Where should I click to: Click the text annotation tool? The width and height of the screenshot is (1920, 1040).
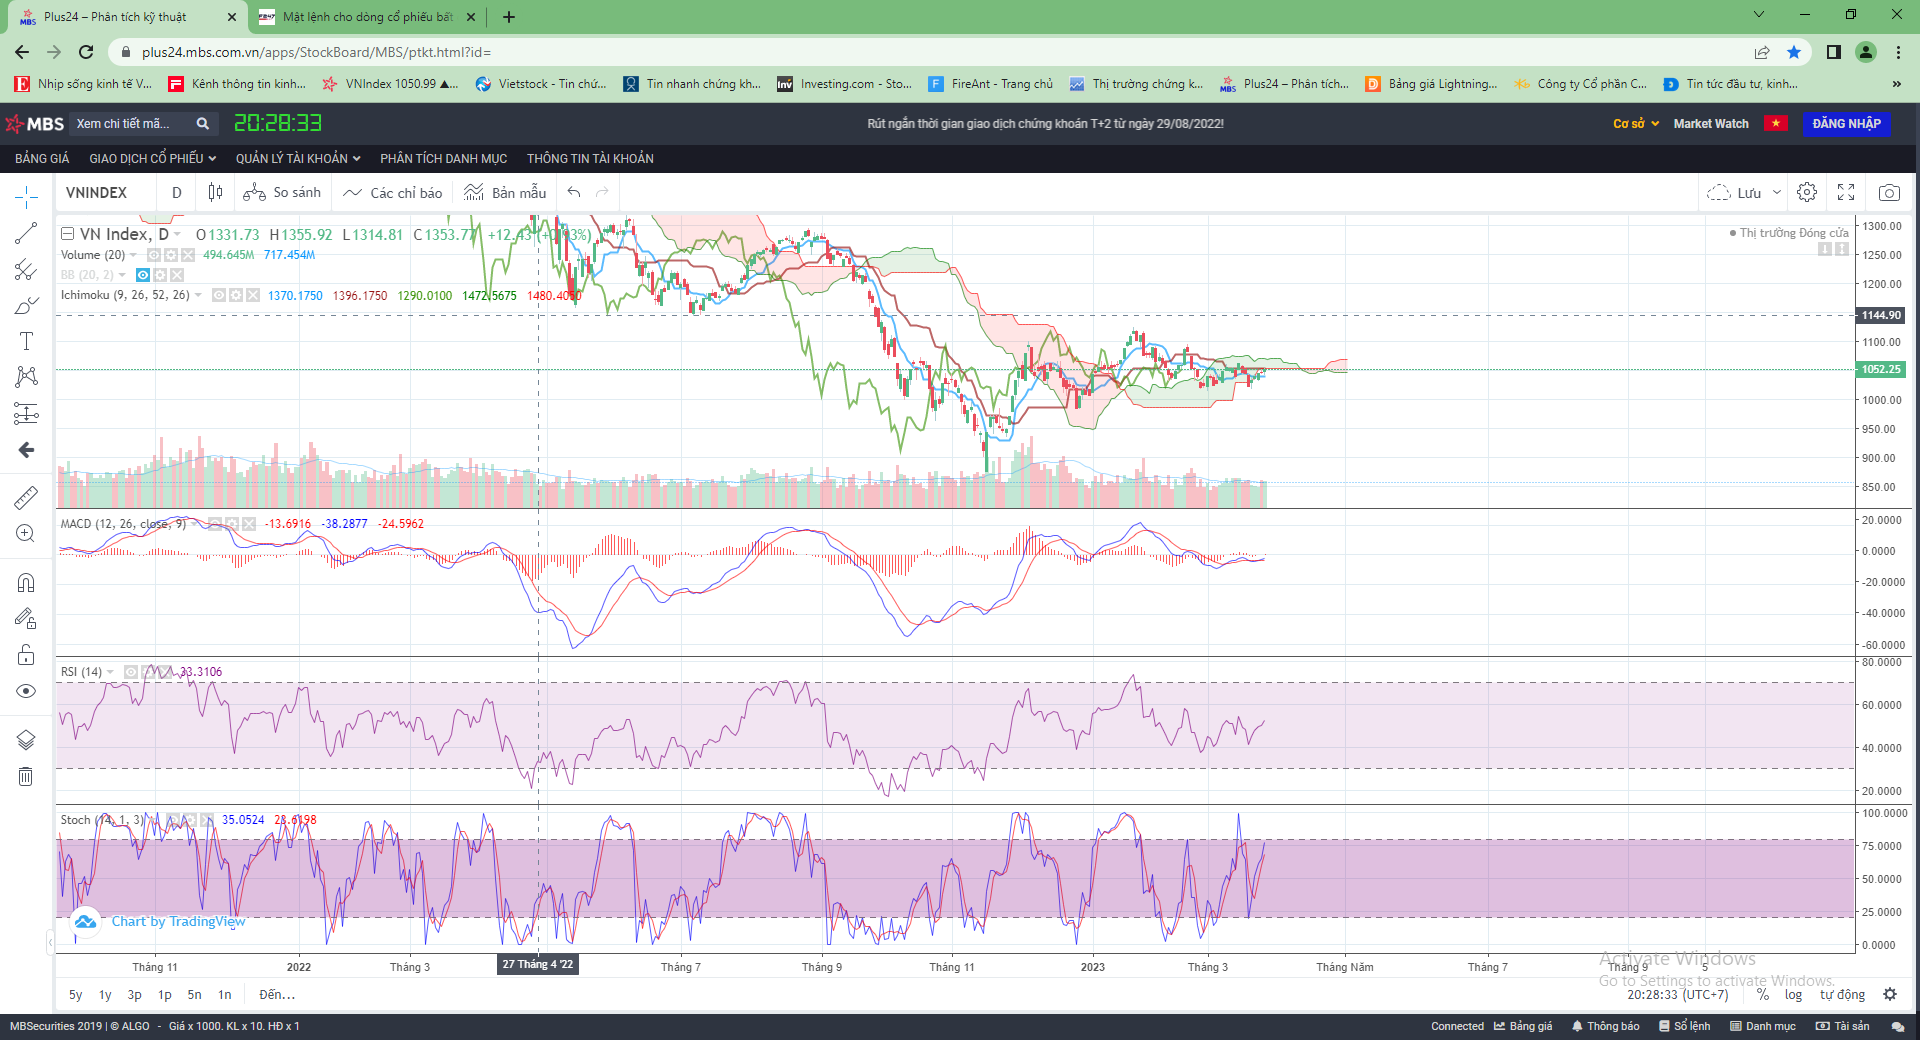(26, 341)
